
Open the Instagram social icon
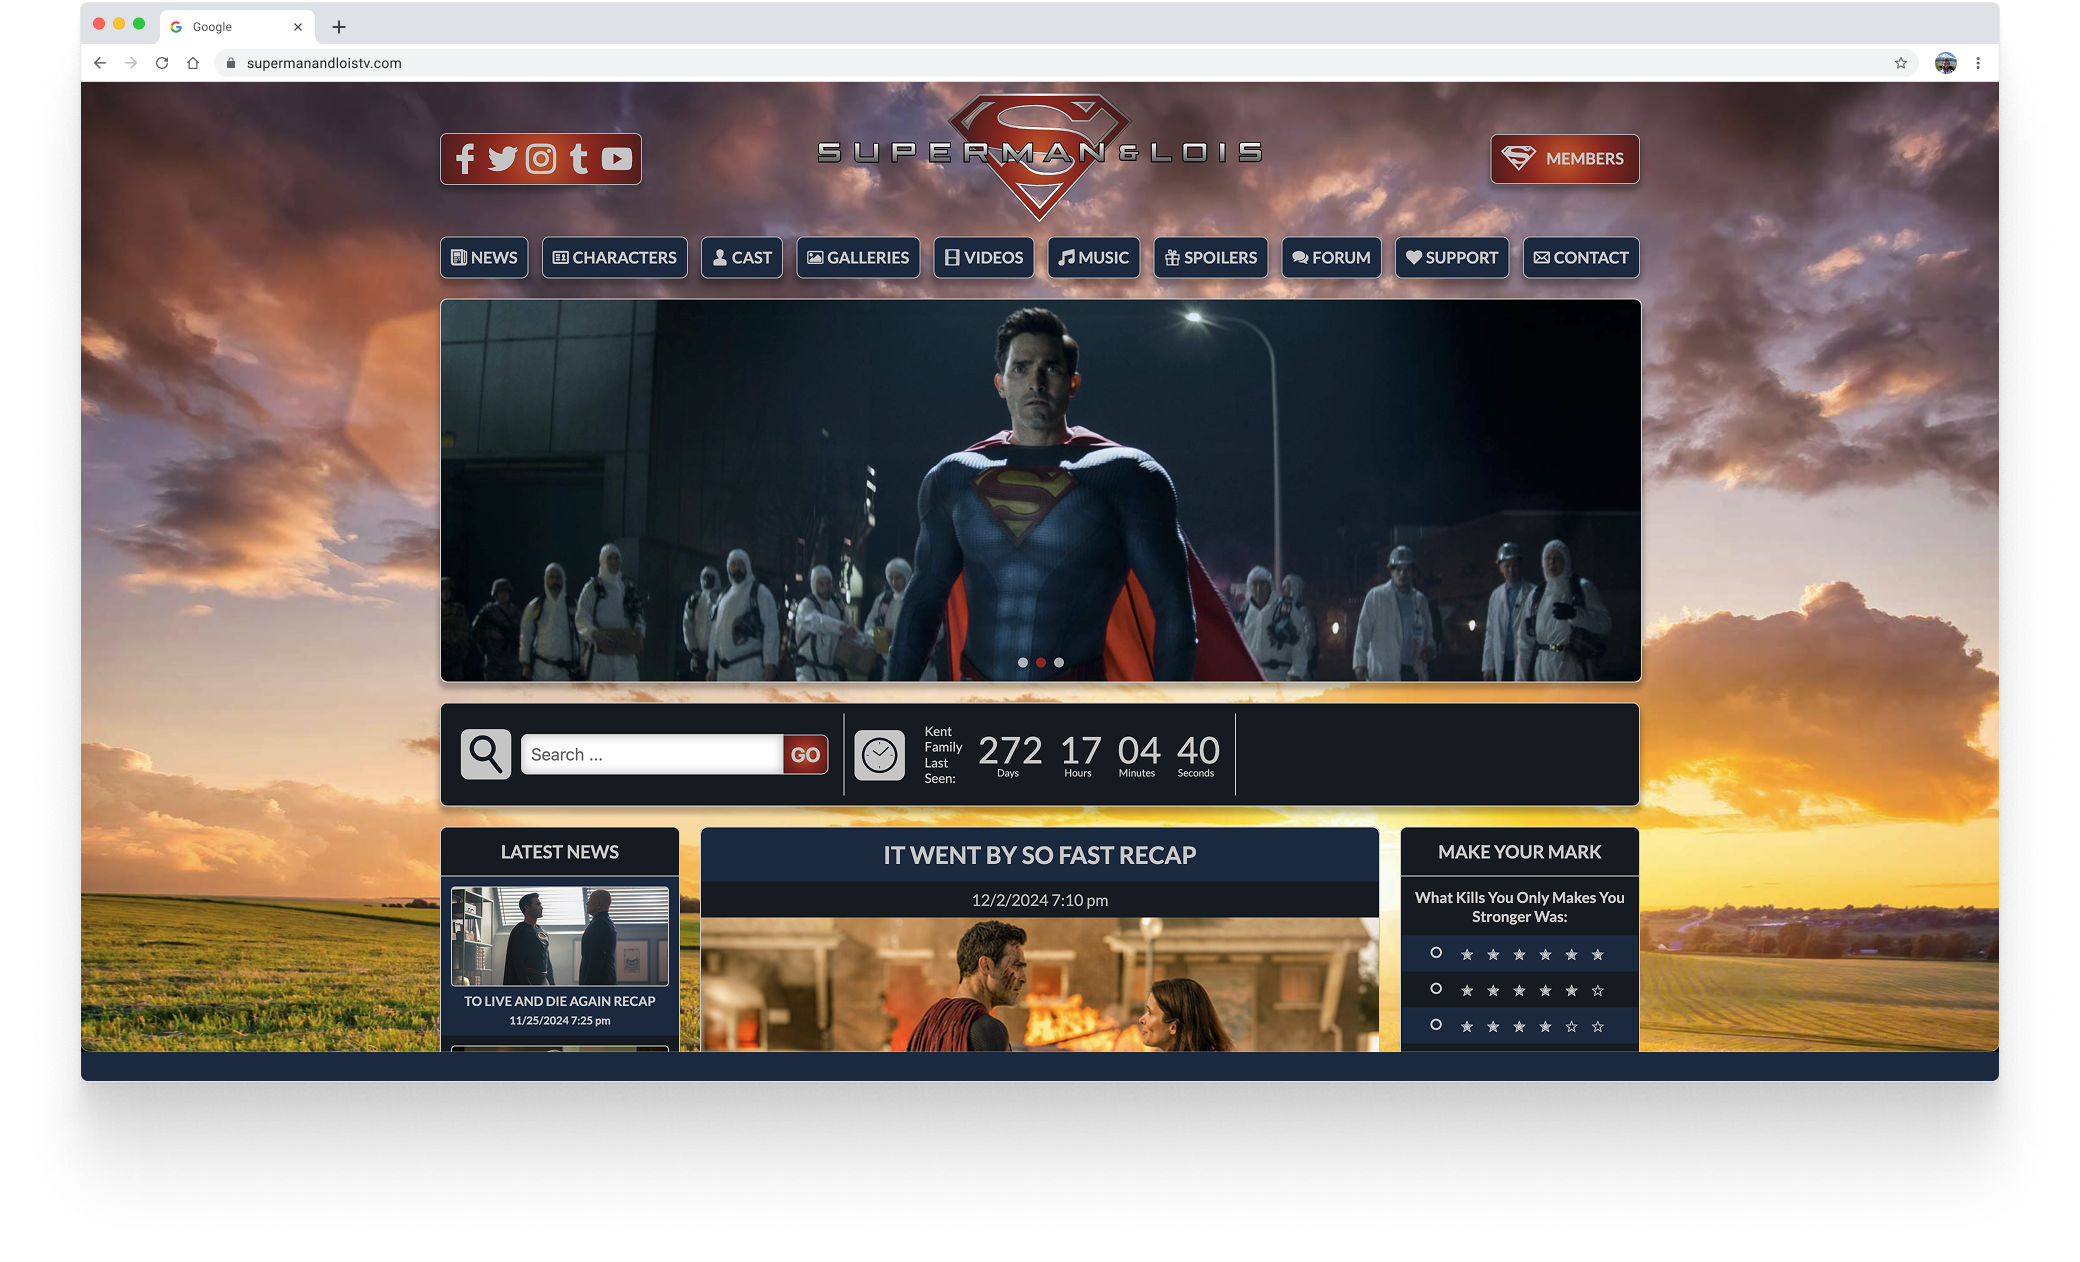[x=541, y=159]
